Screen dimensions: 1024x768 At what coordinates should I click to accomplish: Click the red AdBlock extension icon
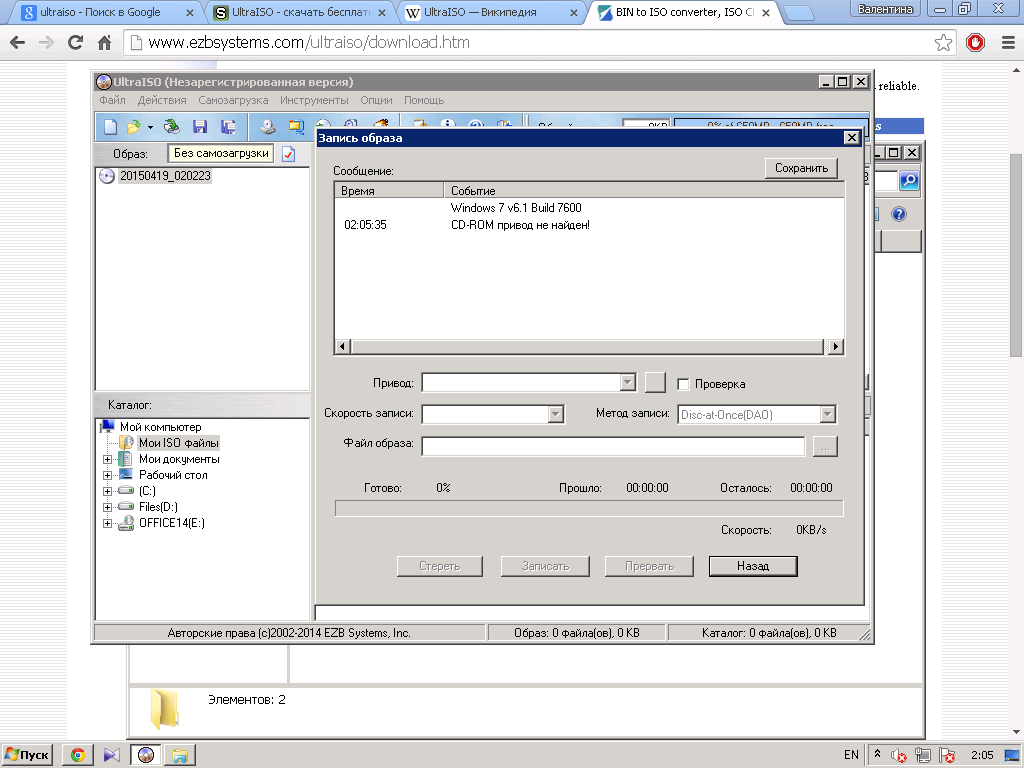[x=975, y=43]
